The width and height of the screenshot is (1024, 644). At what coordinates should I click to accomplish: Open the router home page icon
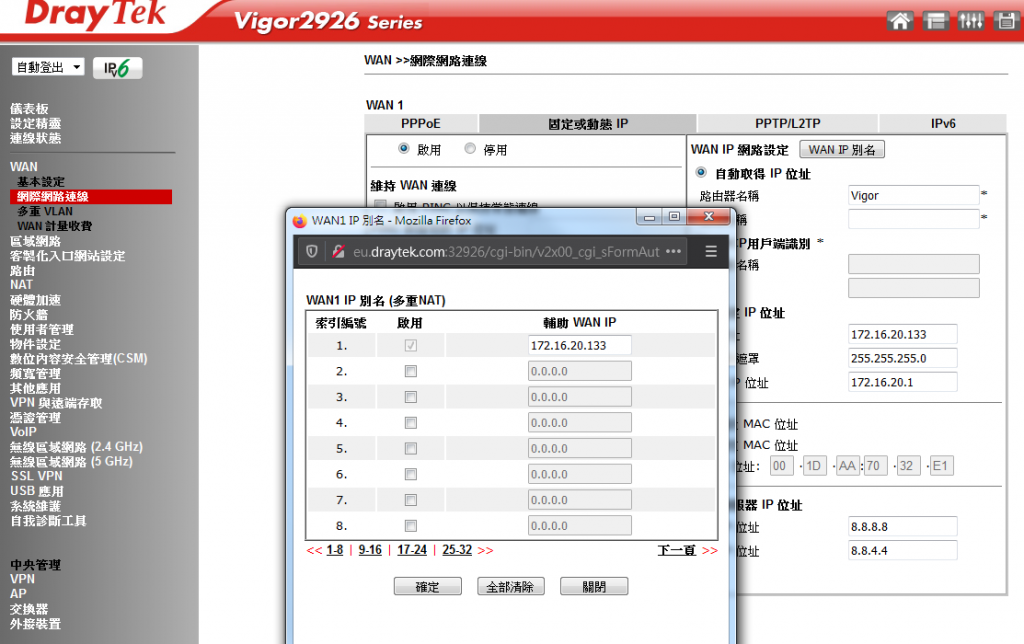tap(899, 21)
